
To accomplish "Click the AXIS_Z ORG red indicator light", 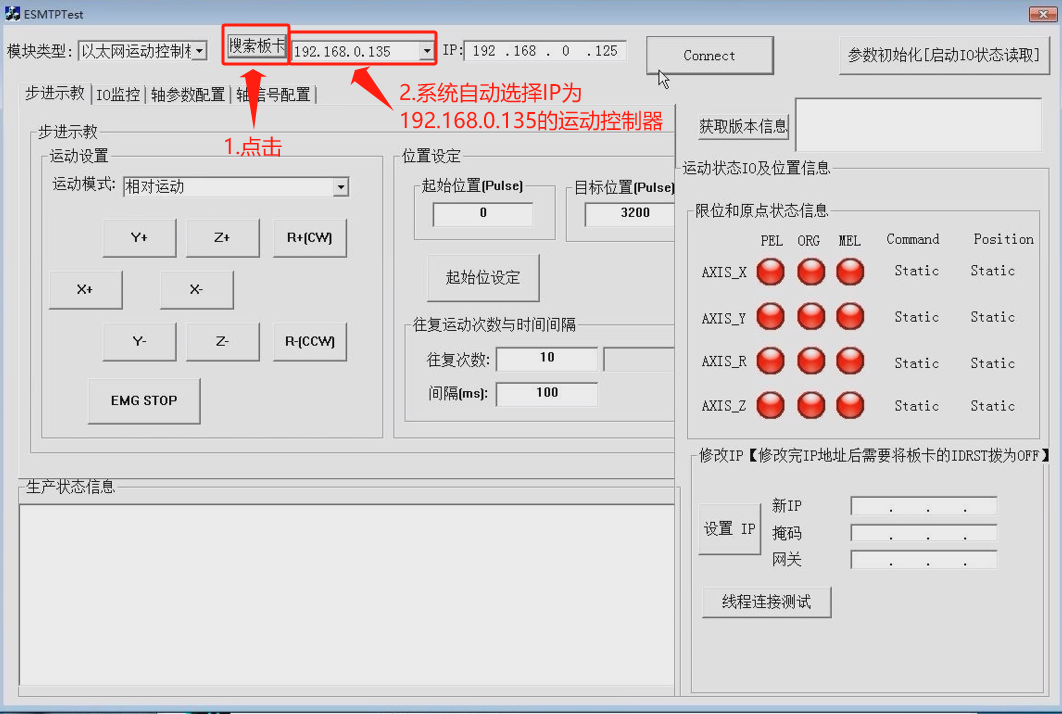I will tap(811, 405).
